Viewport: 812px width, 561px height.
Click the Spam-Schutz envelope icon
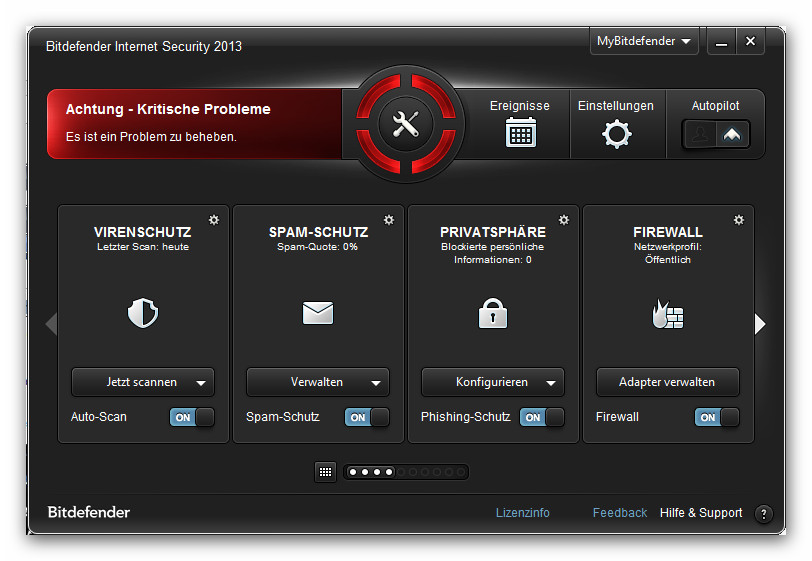click(x=318, y=313)
